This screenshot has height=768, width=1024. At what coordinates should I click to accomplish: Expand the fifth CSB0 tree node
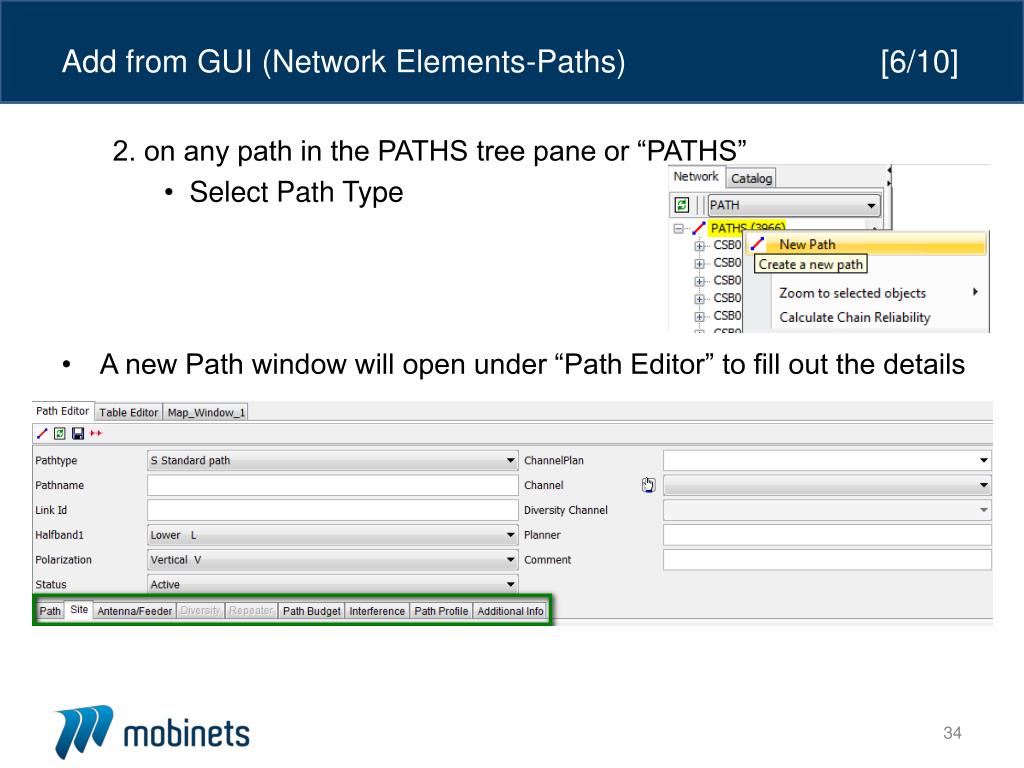(x=699, y=317)
